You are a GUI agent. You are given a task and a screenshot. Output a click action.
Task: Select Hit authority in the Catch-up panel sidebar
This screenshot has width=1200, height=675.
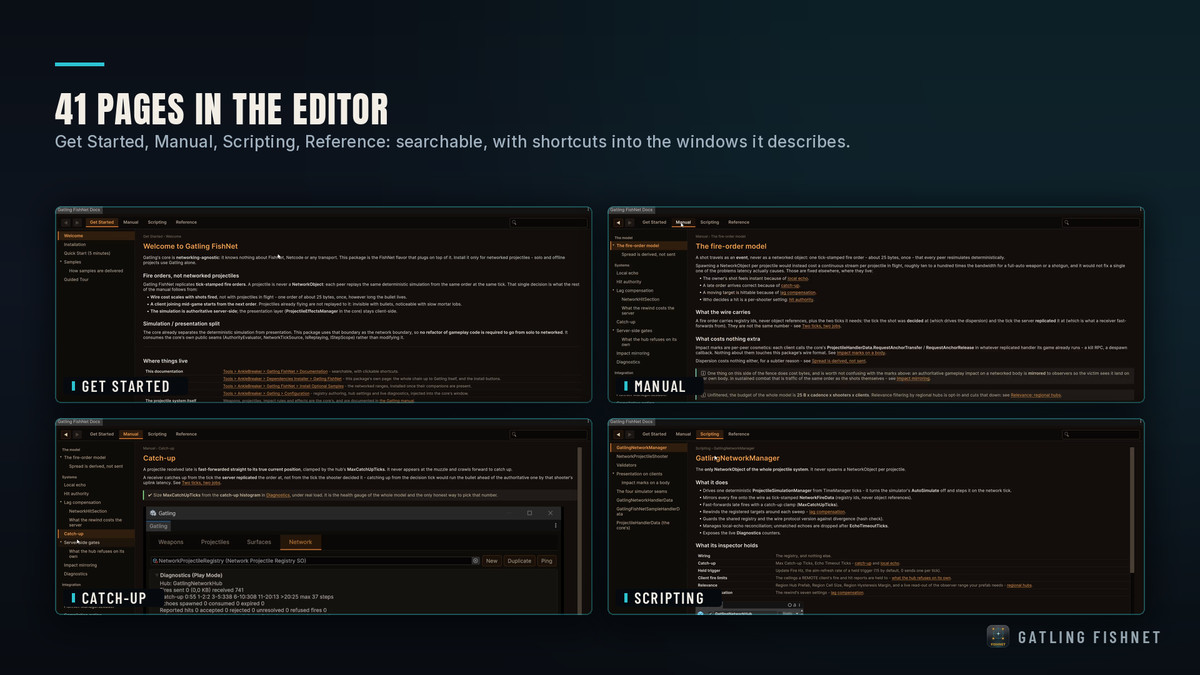pos(76,493)
